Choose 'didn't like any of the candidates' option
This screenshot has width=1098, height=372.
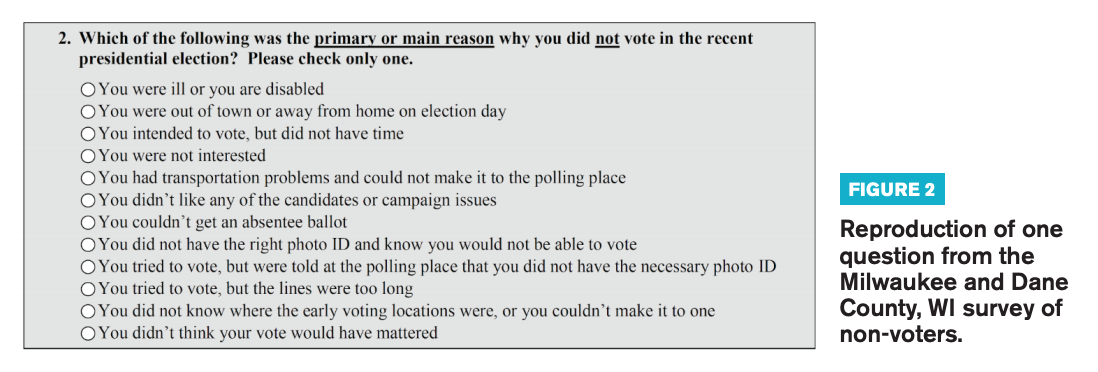point(88,201)
